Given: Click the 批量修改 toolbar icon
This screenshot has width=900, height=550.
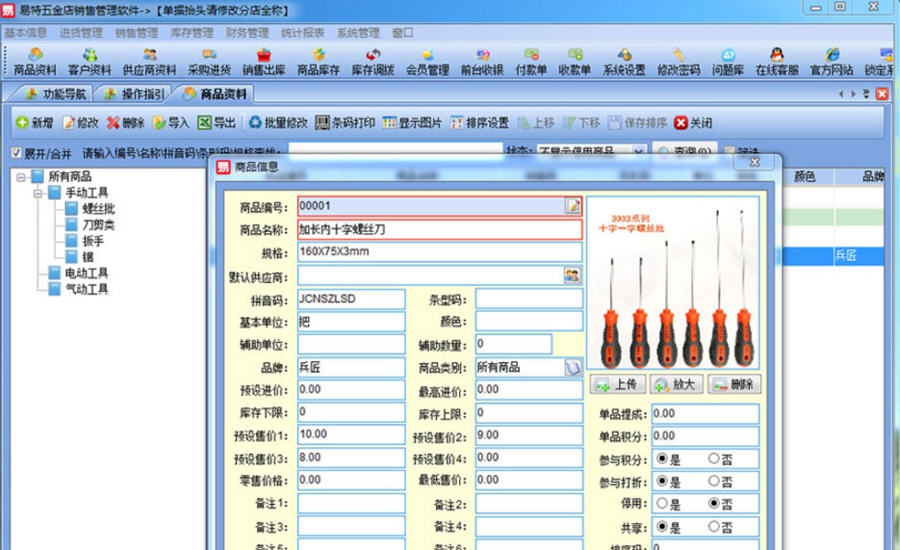Looking at the screenshot, I should pyautogui.click(x=278, y=123).
